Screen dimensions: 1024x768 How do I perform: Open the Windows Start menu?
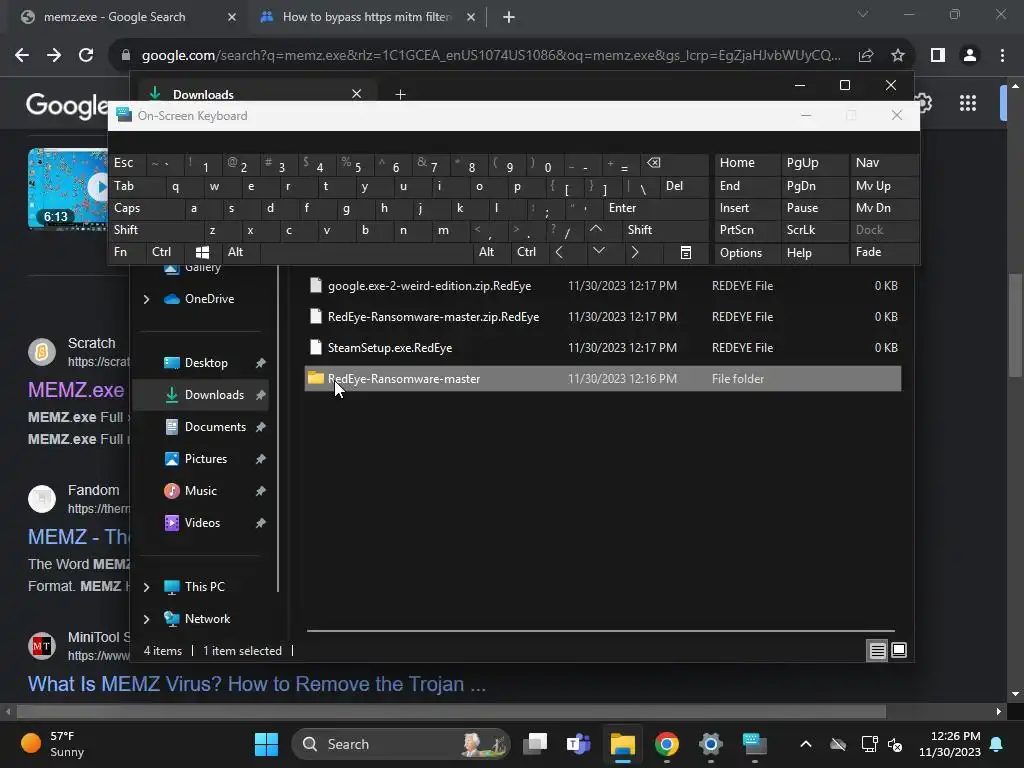pyautogui.click(x=266, y=744)
